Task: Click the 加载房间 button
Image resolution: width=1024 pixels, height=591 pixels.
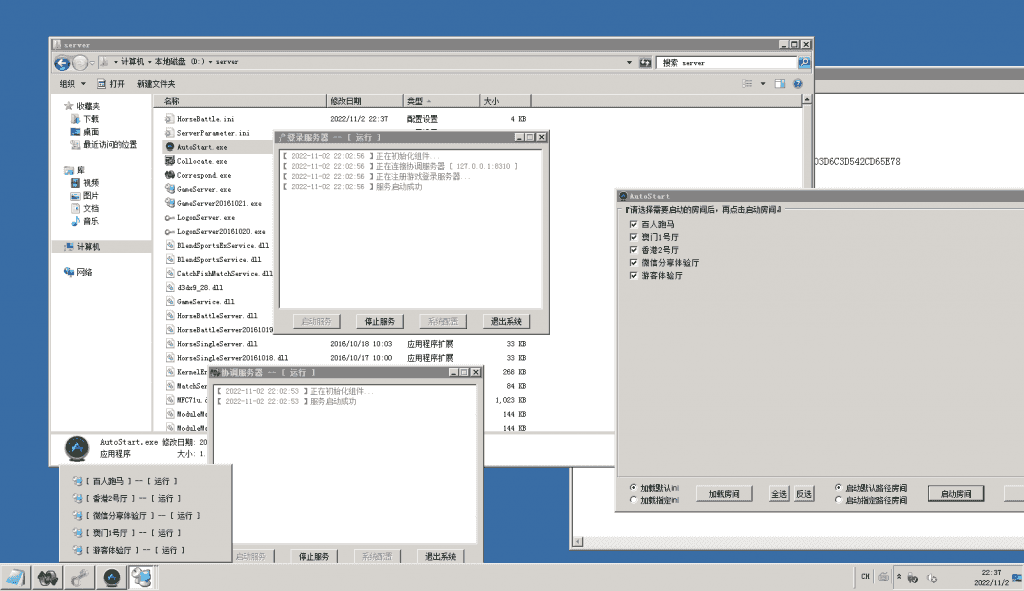Action: (x=724, y=494)
